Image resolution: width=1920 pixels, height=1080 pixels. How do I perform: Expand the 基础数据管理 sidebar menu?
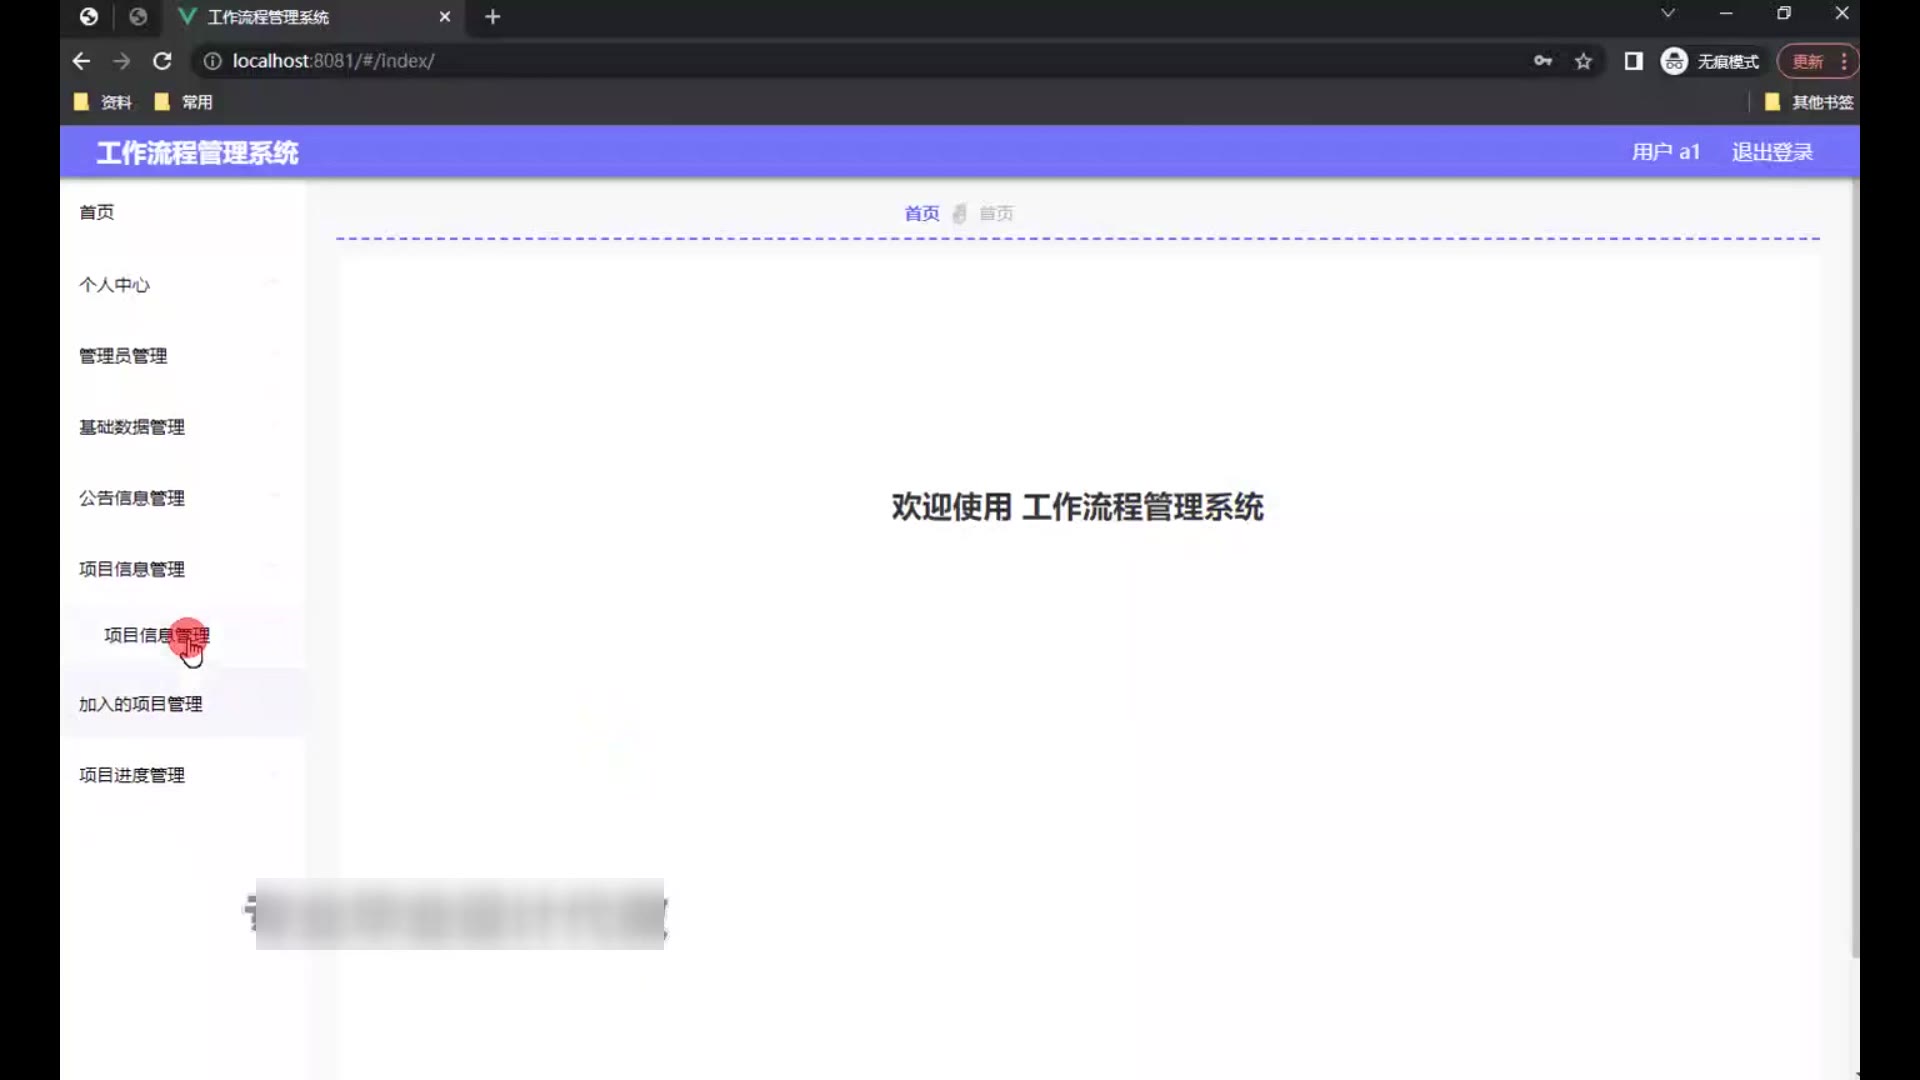pyautogui.click(x=132, y=427)
